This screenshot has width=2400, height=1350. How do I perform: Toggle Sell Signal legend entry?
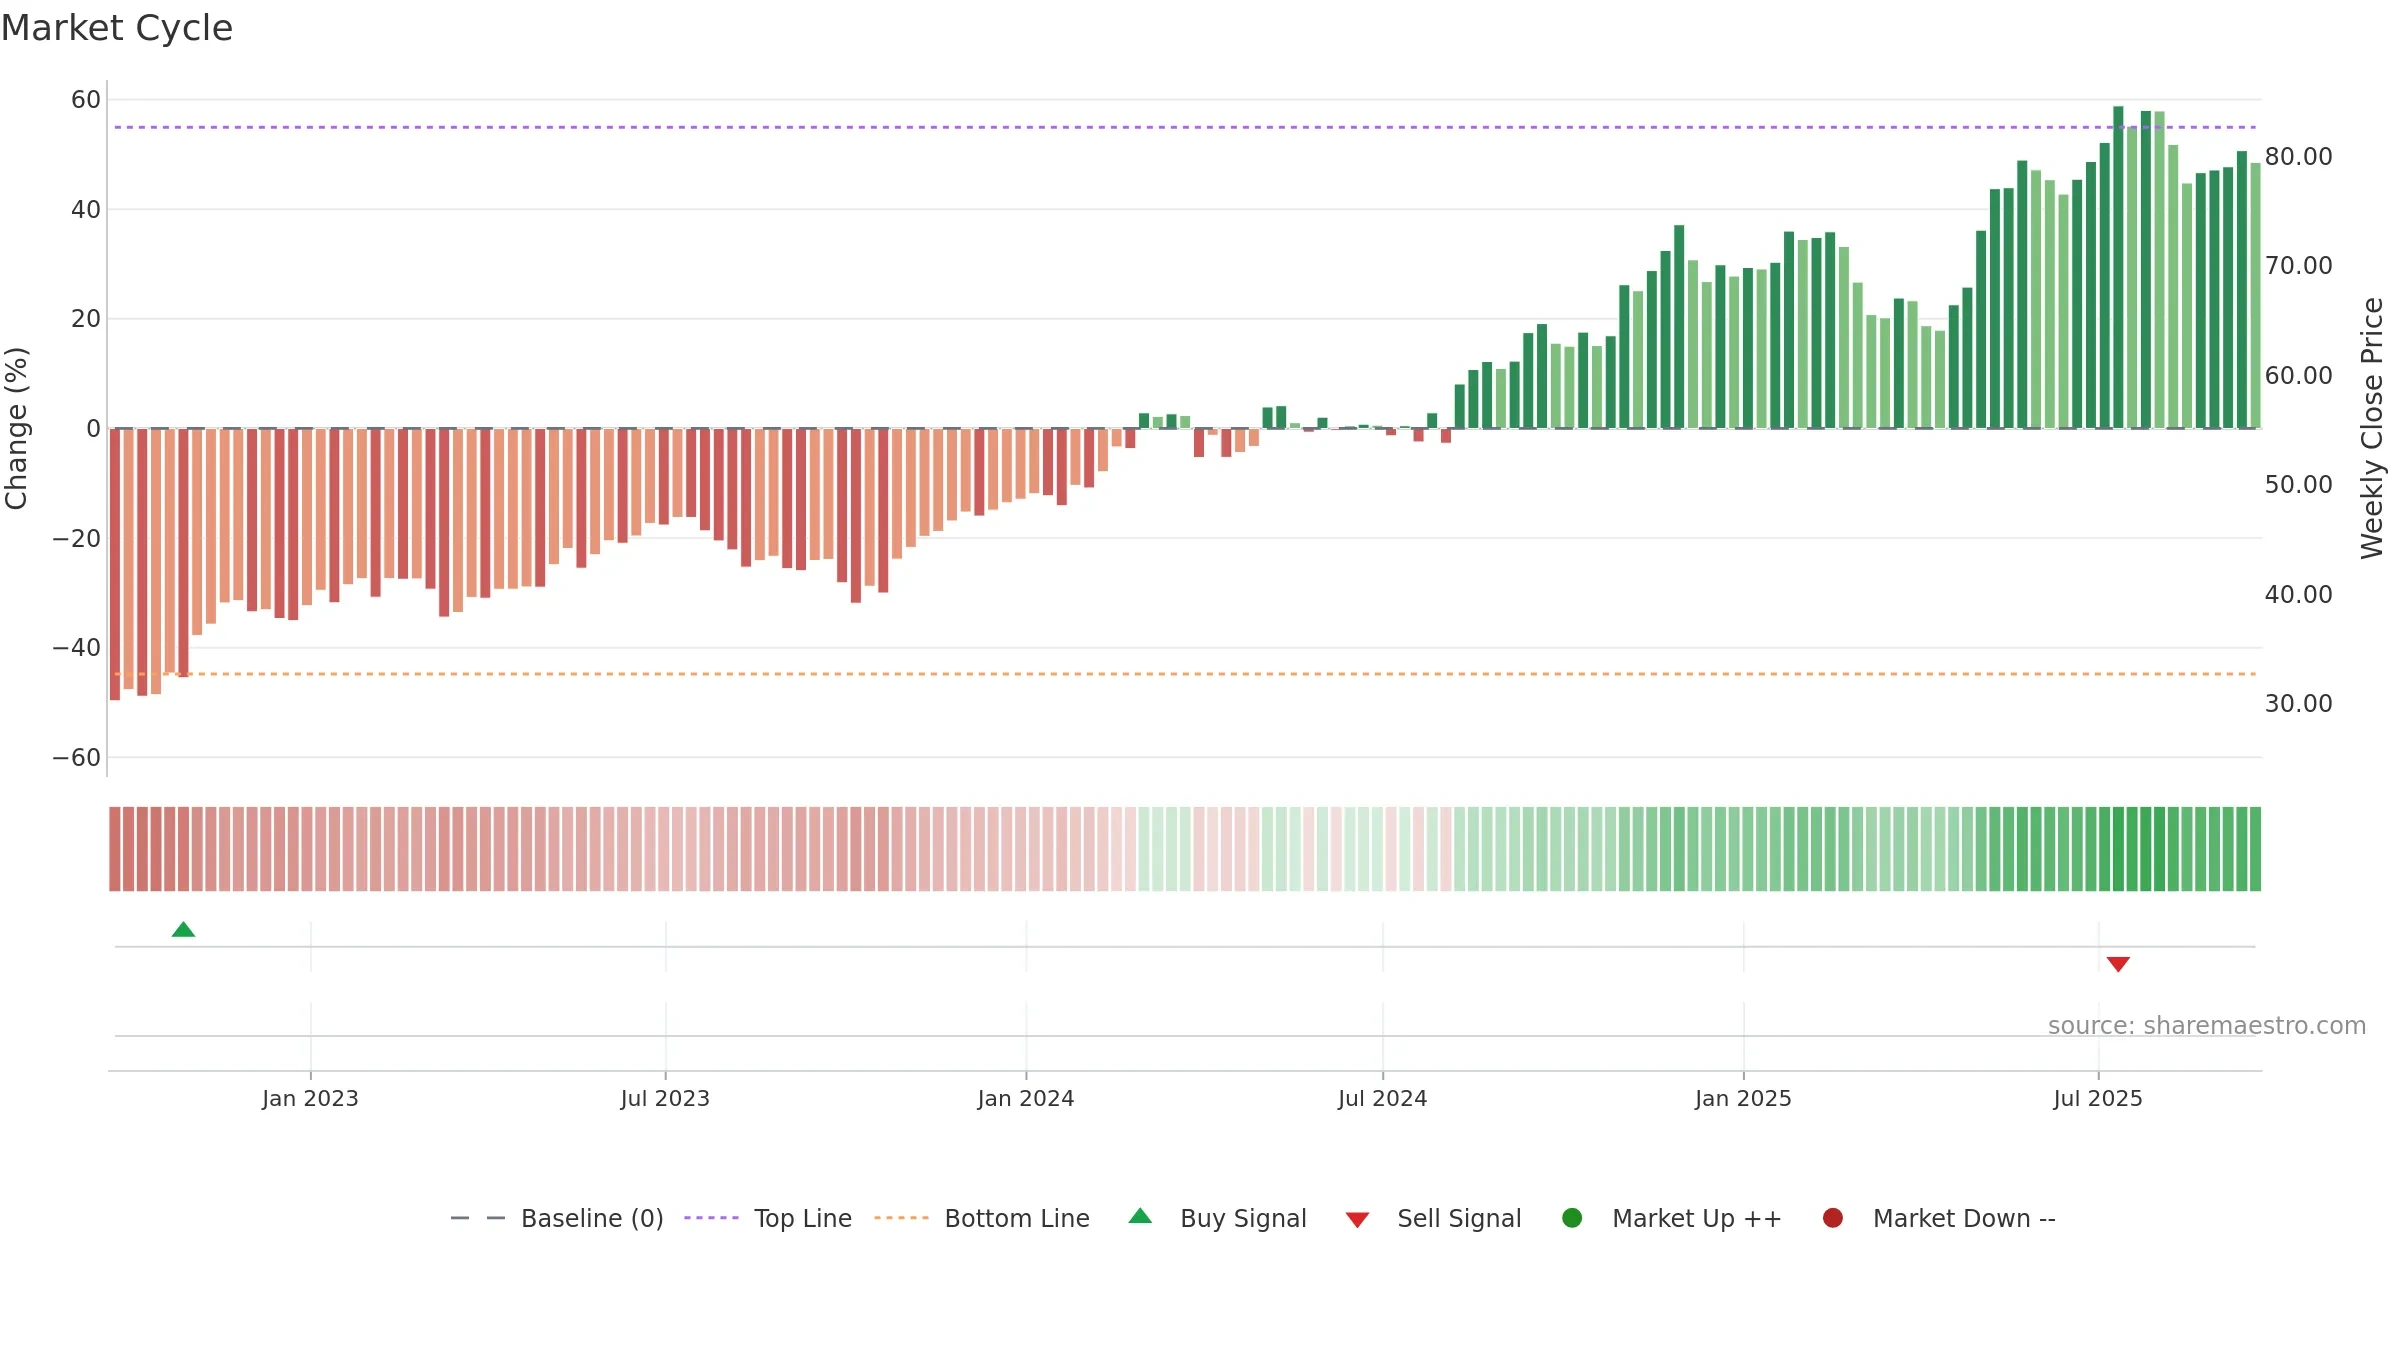[x=1433, y=1218]
